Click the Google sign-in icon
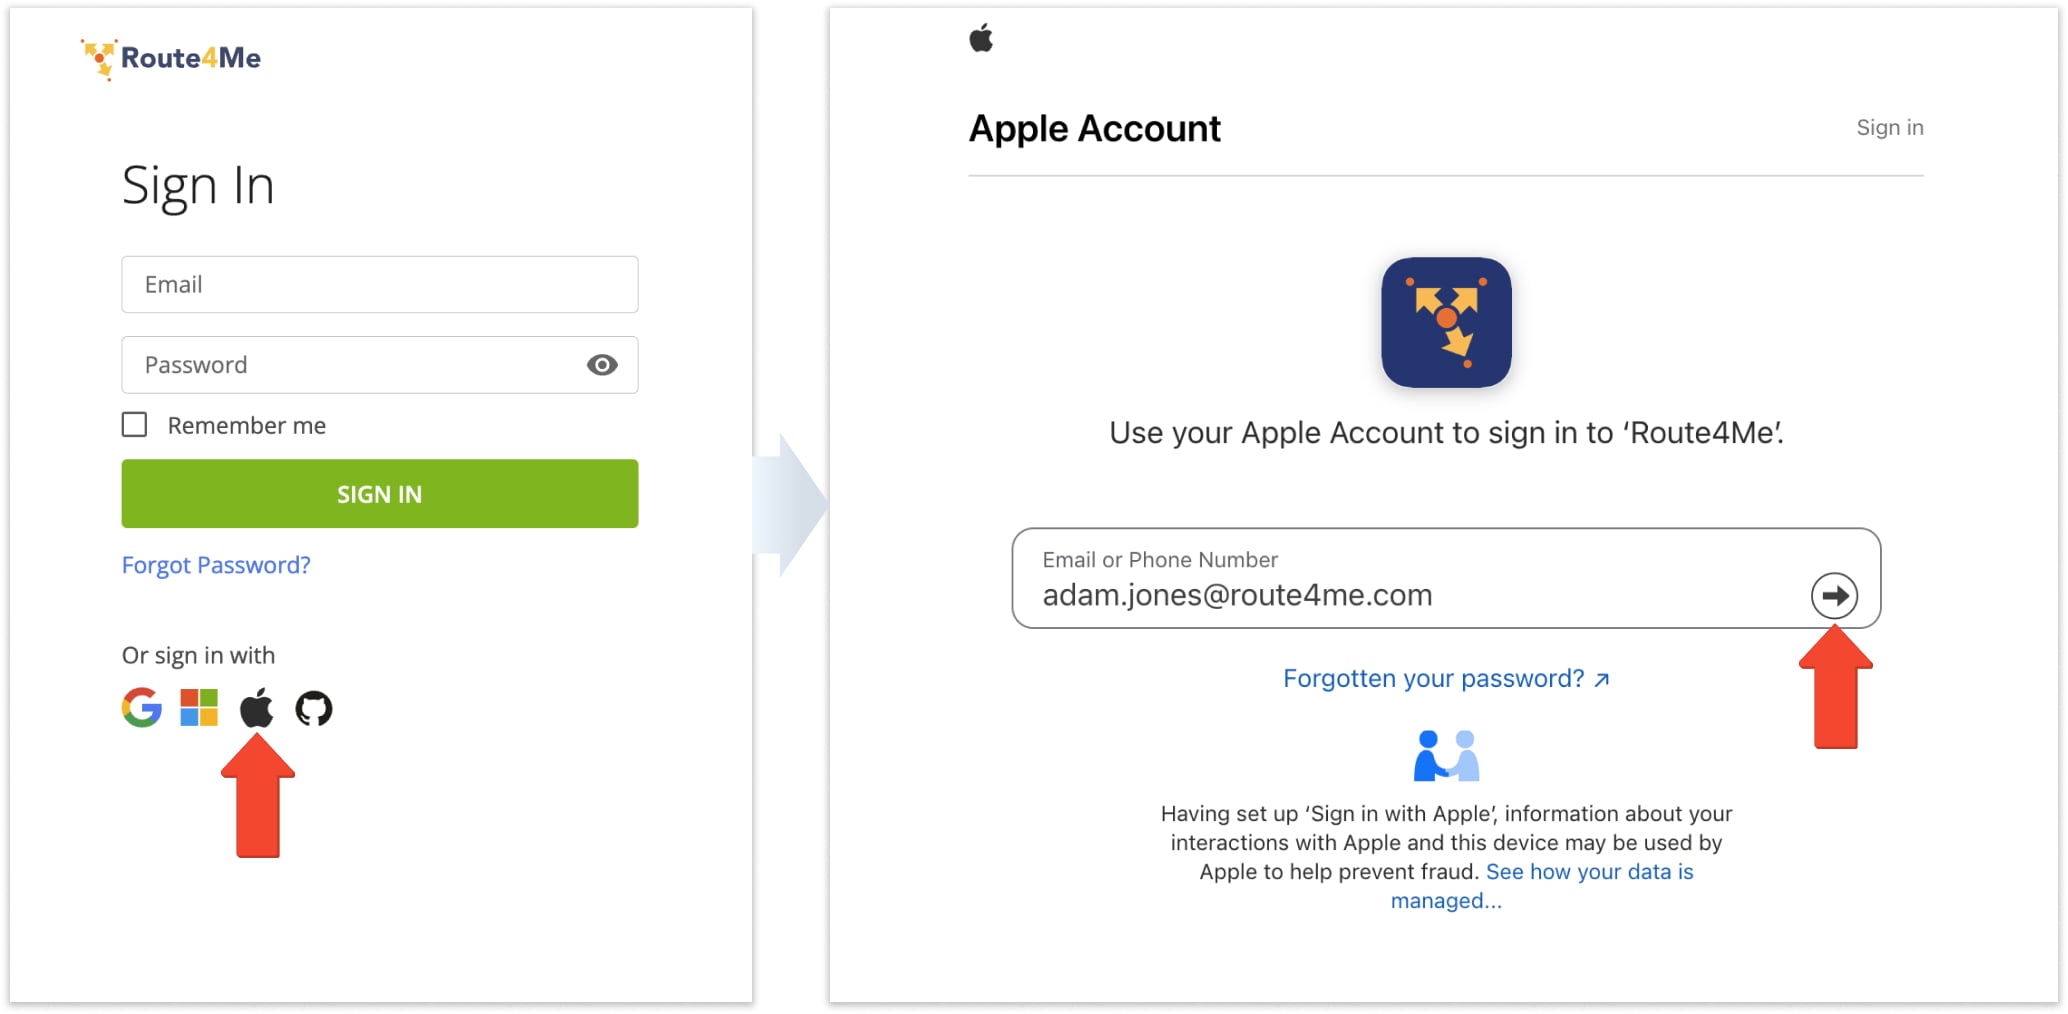2068x1014 pixels. click(142, 708)
